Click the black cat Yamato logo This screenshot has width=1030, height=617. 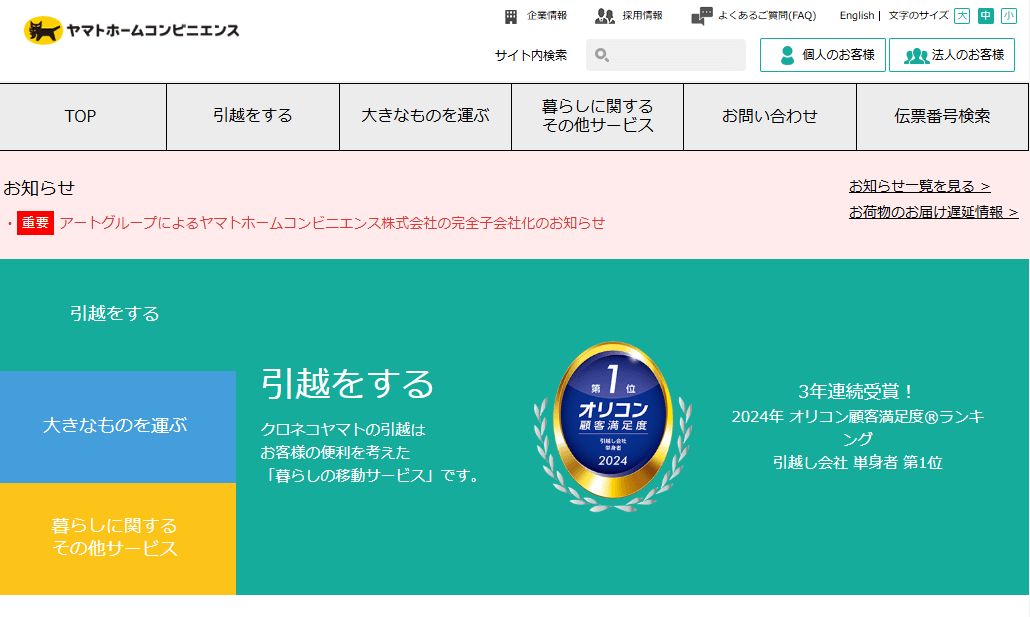[x=43, y=30]
